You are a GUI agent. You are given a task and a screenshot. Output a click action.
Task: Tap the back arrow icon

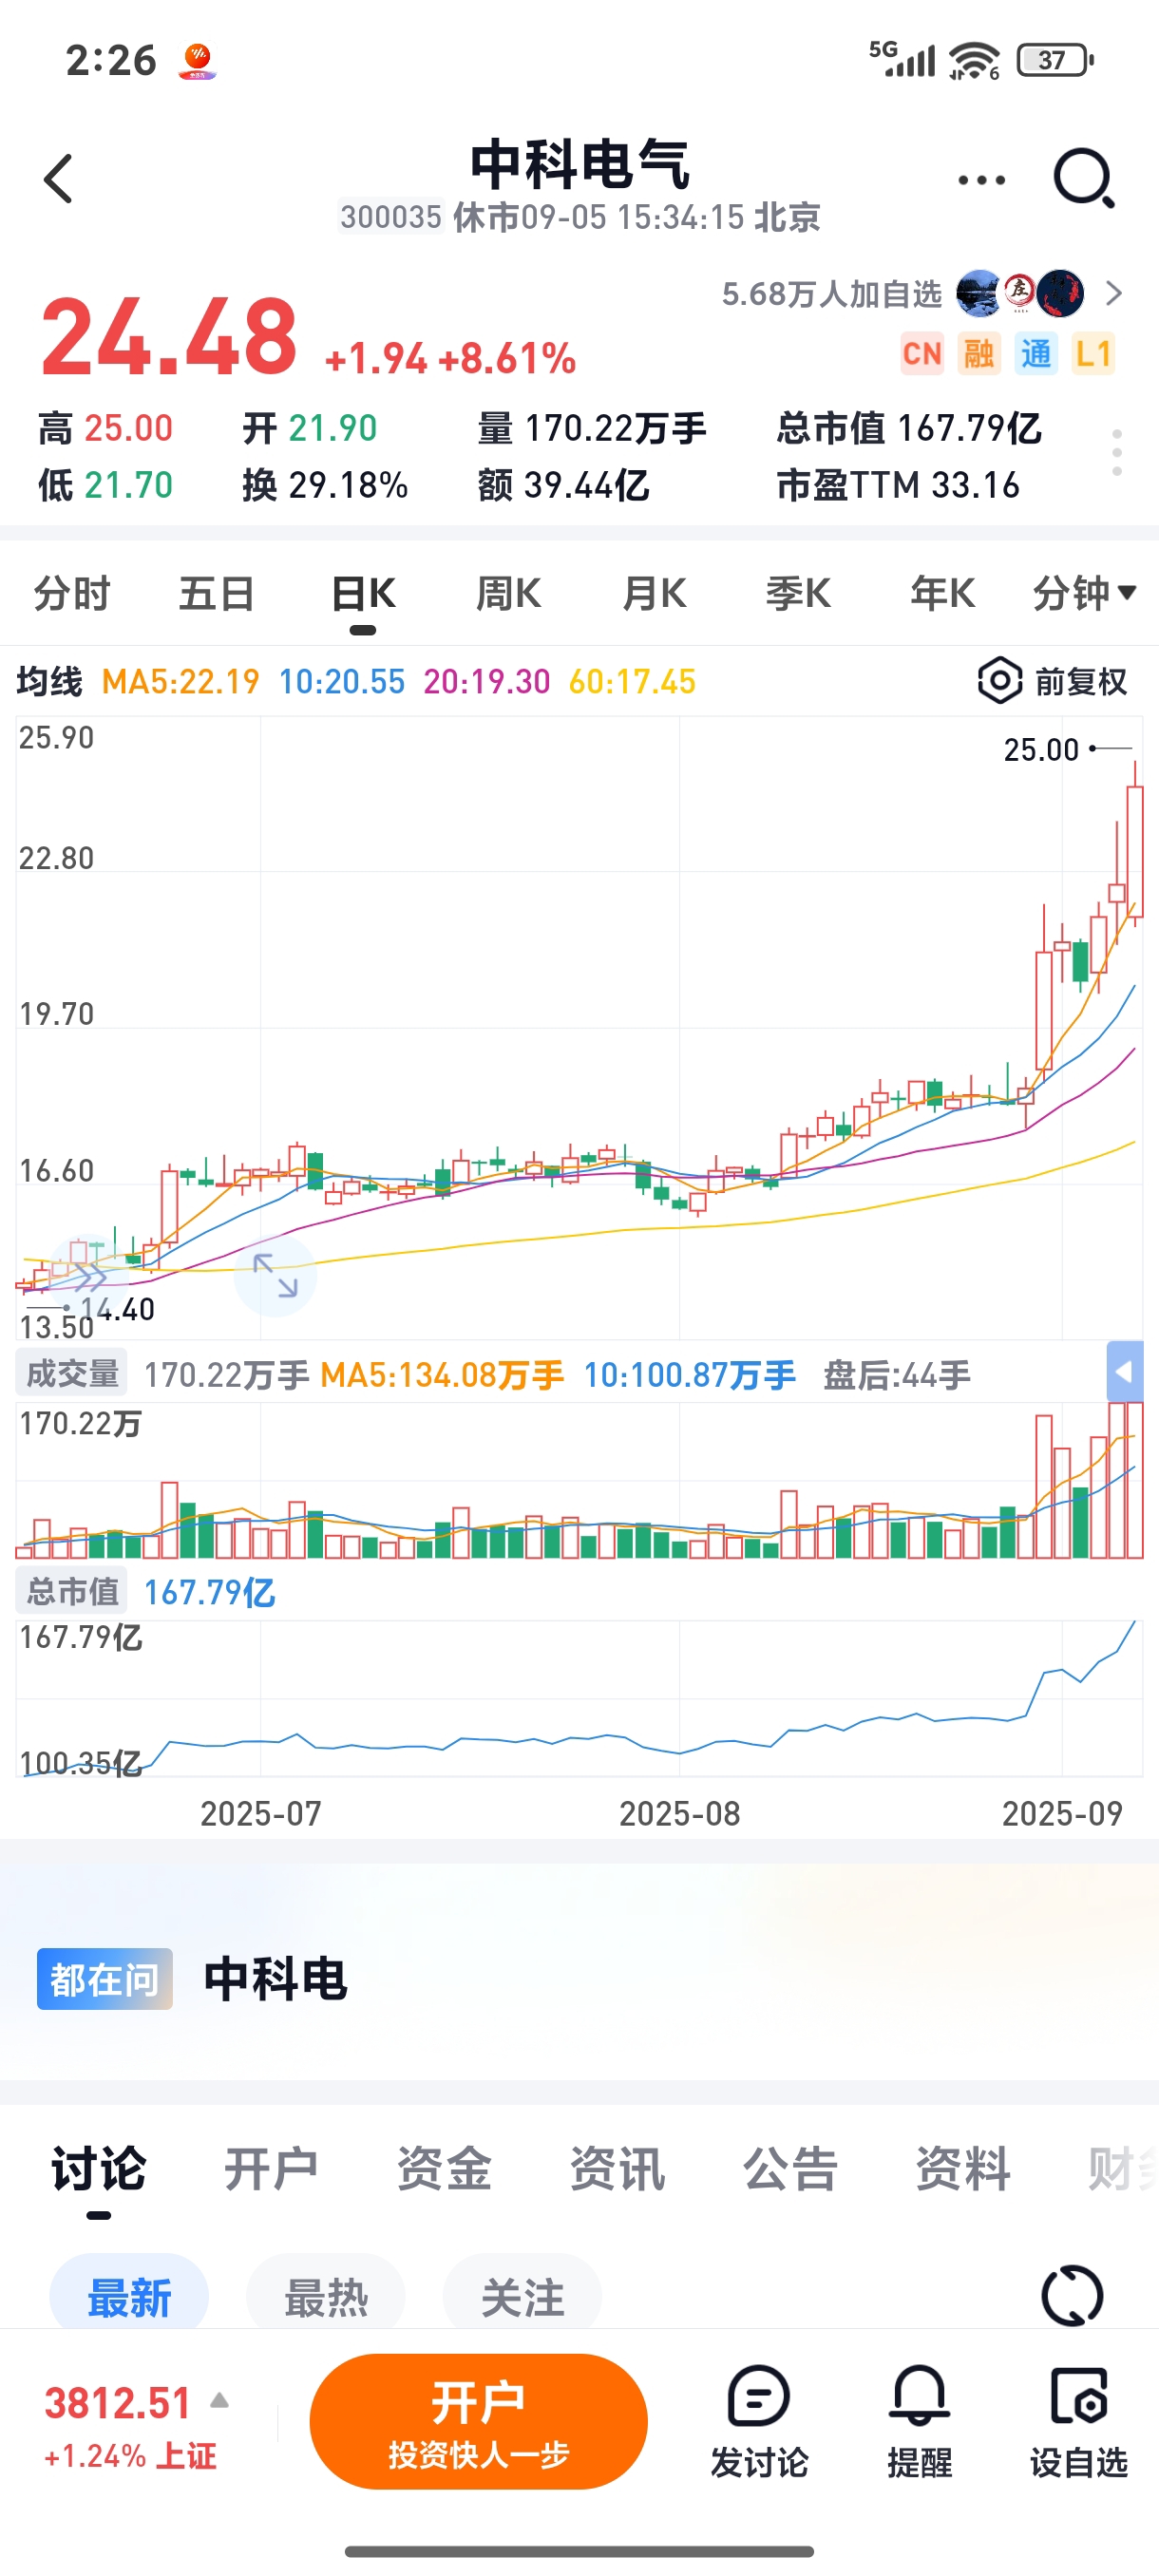click(x=59, y=179)
